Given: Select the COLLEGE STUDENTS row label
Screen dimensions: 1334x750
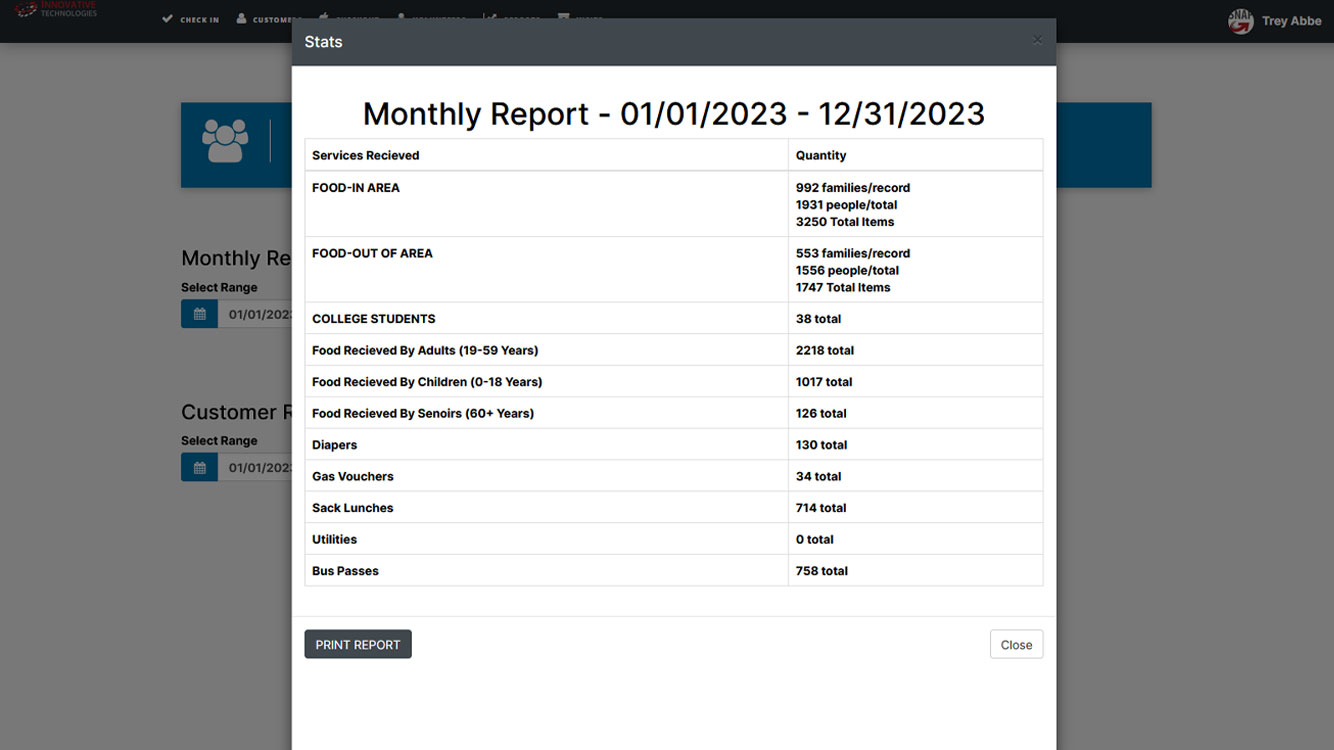Looking at the screenshot, I should 373,319.
